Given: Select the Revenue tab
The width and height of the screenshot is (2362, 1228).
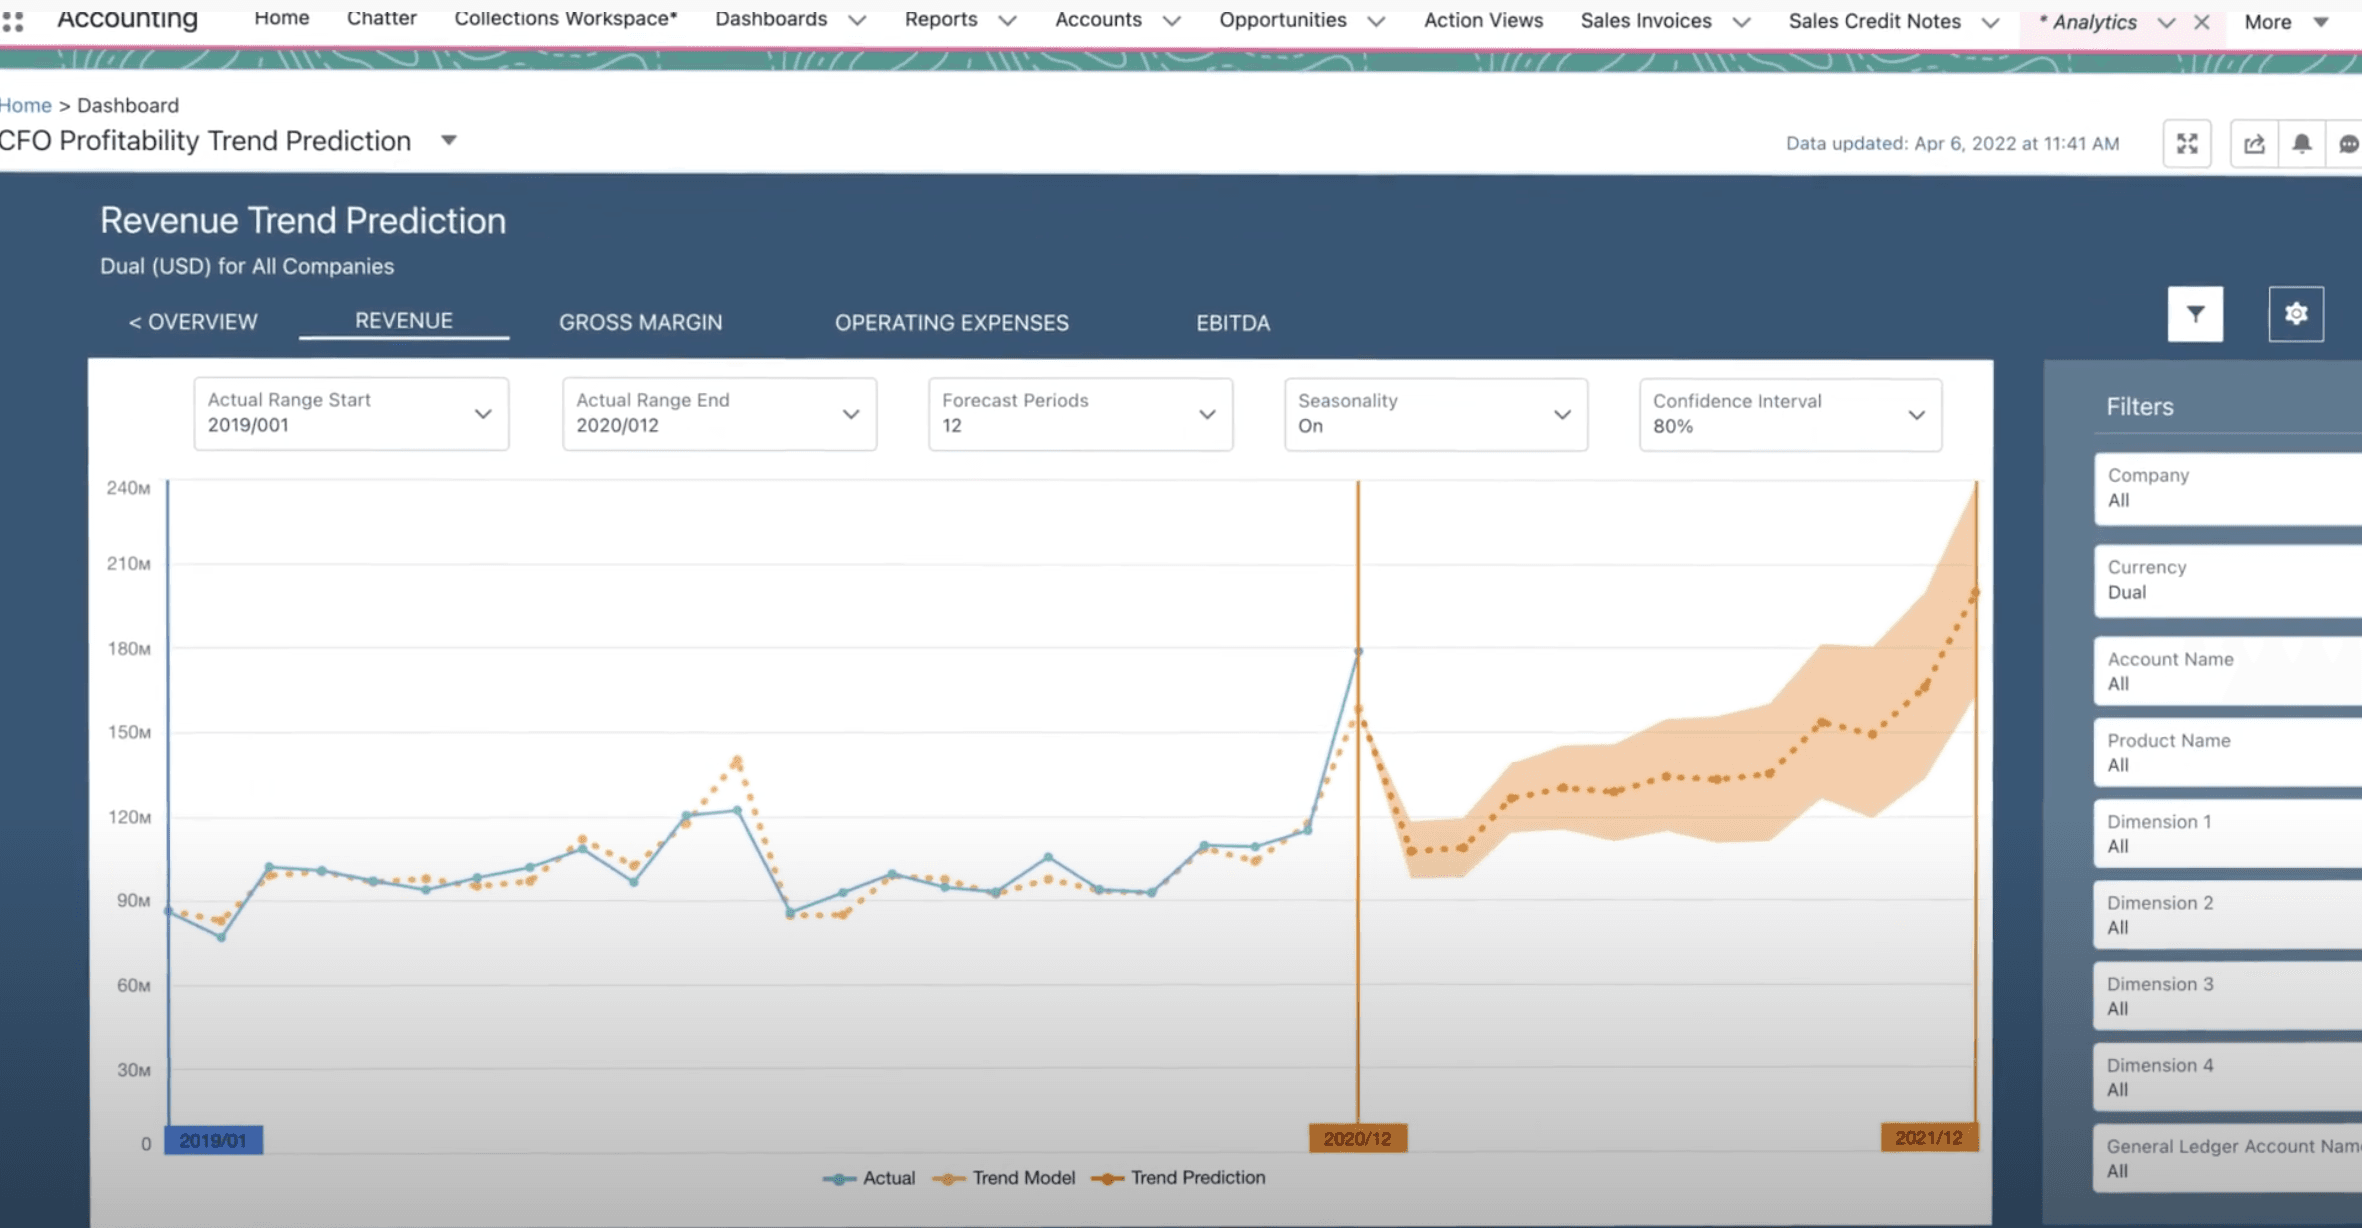Looking at the screenshot, I should (x=404, y=321).
